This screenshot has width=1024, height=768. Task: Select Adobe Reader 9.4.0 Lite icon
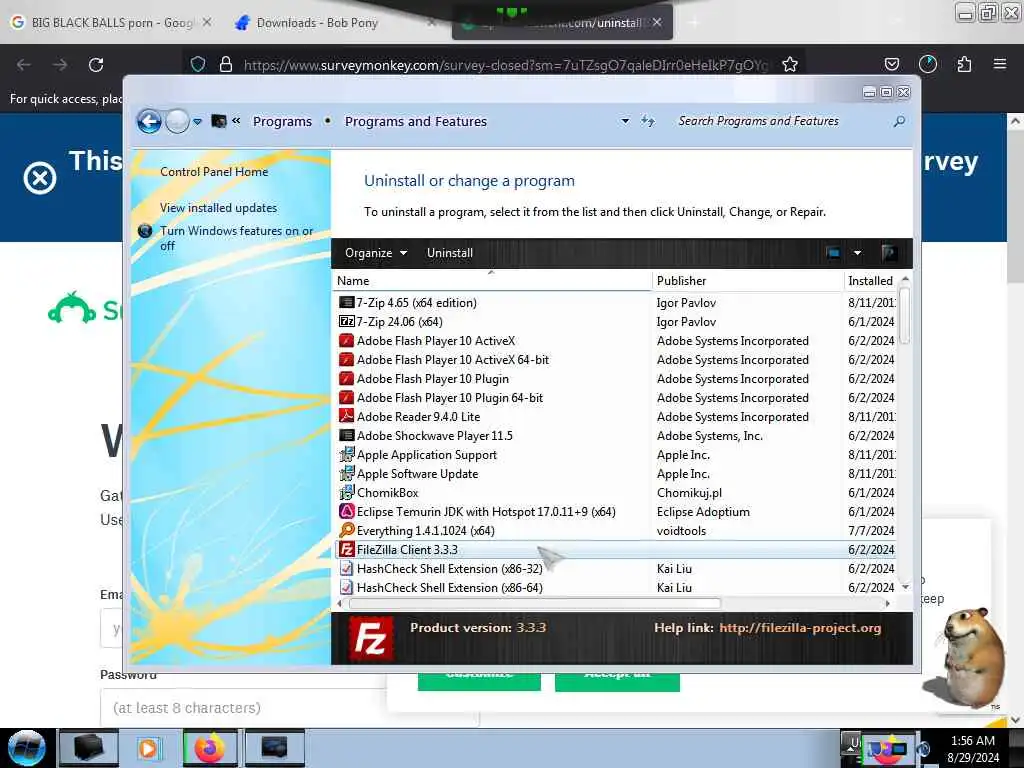[x=346, y=417]
